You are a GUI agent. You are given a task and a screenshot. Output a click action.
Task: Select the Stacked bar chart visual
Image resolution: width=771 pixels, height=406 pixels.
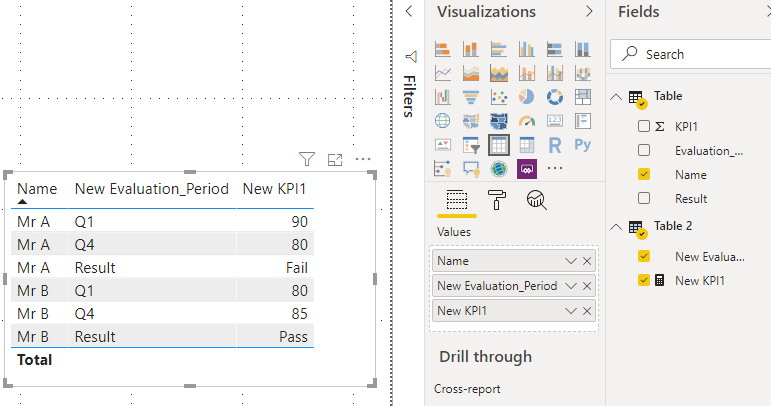[443, 49]
